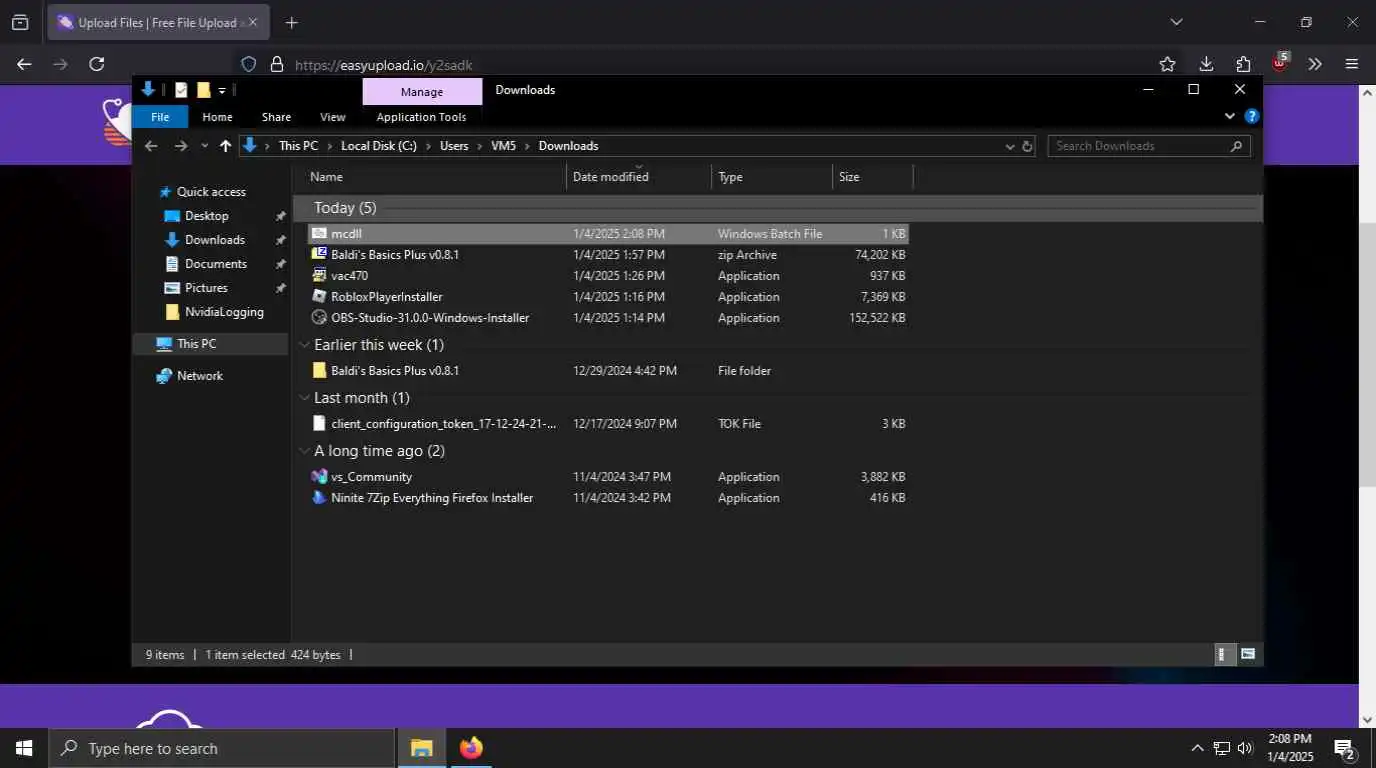Open the notification center in the taskbar
Screen dimensions: 1376x768
pos(1345,748)
